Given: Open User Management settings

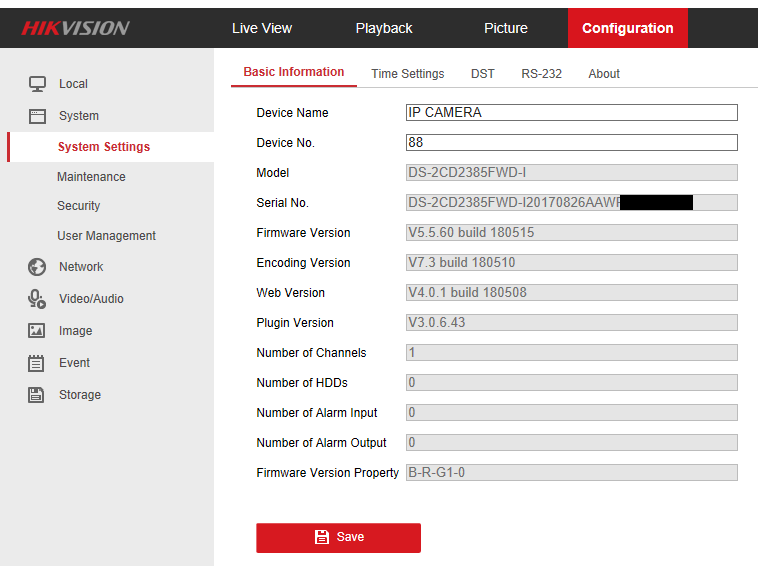Looking at the screenshot, I should [x=106, y=236].
